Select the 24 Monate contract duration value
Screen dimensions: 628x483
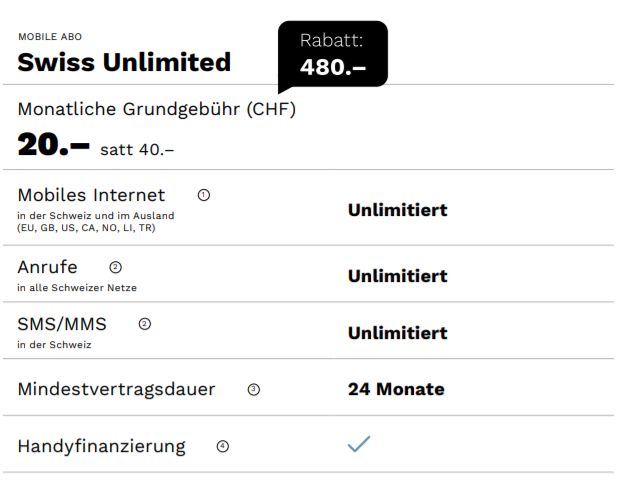[x=396, y=389]
